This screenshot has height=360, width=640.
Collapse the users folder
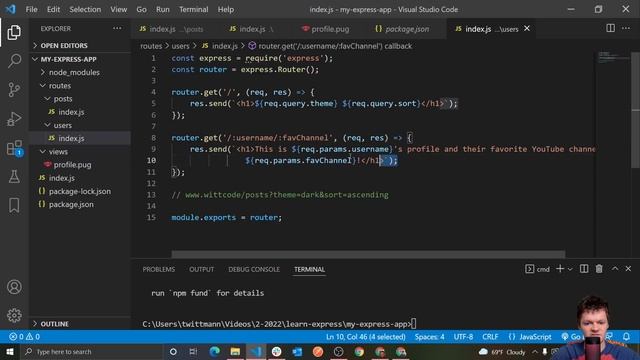point(80,125)
